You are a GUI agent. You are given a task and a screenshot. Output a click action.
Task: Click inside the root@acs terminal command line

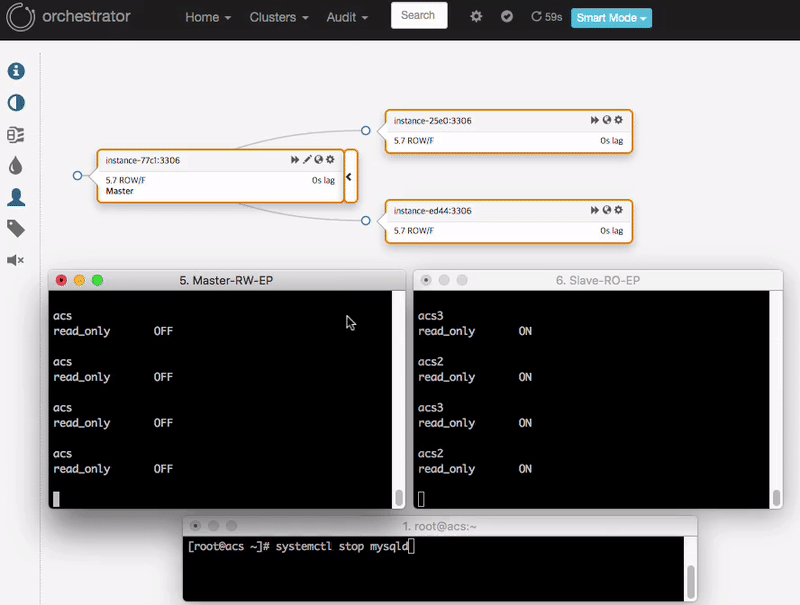pos(400,545)
